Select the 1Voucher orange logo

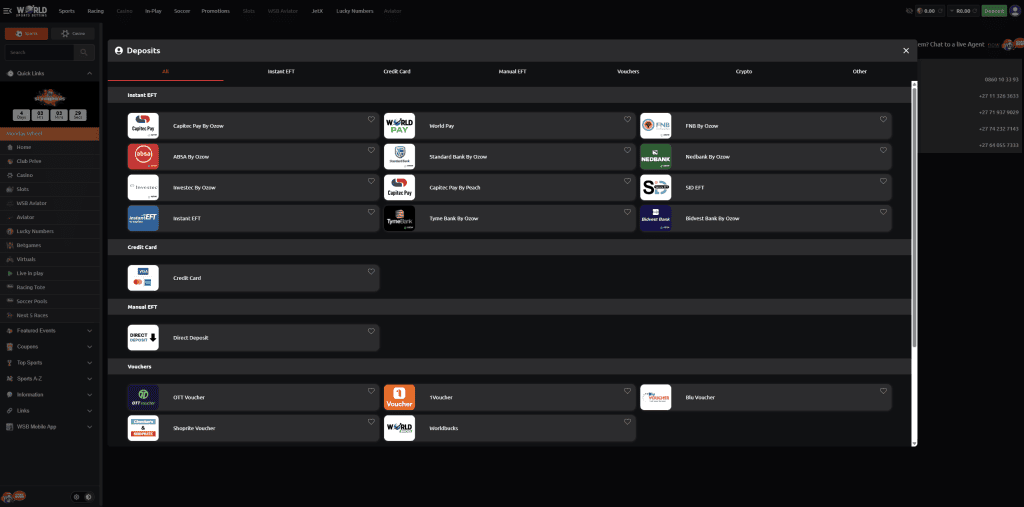point(399,397)
